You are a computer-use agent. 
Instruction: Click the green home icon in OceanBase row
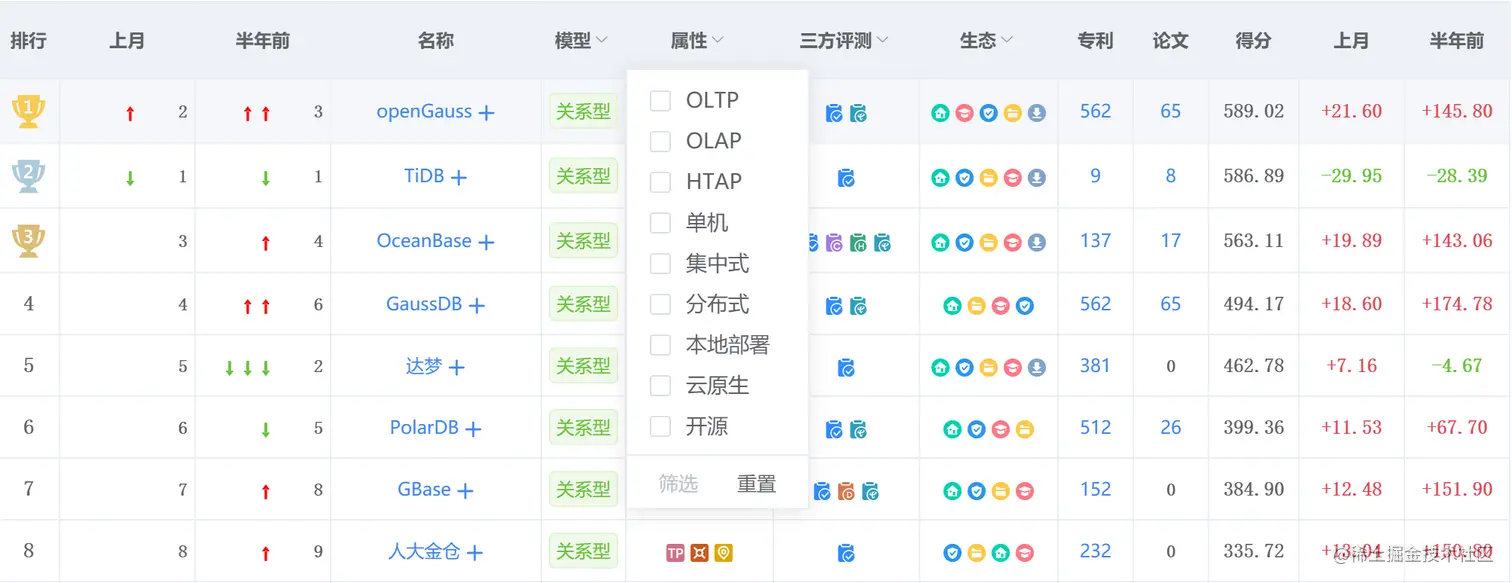point(940,242)
